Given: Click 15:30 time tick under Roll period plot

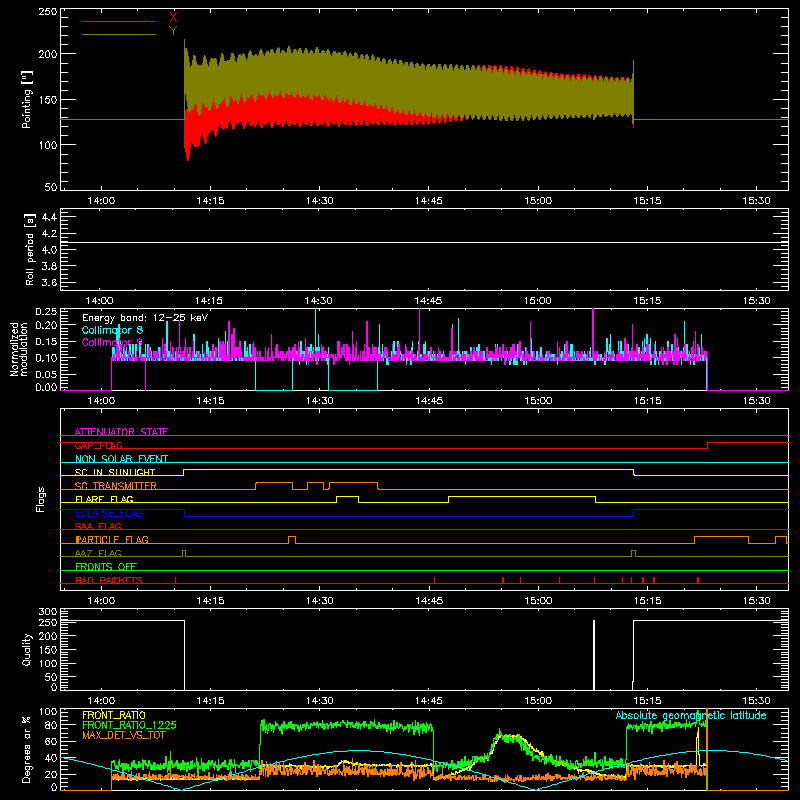Looking at the screenshot, I should pos(756,301).
